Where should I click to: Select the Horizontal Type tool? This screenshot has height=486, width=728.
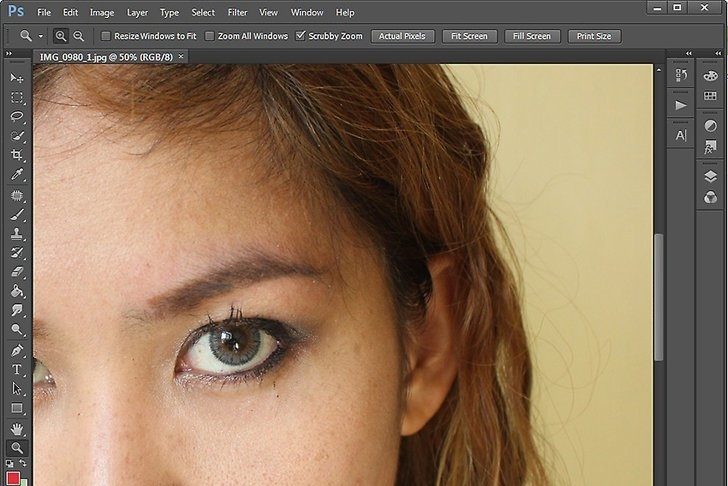pos(16,369)
